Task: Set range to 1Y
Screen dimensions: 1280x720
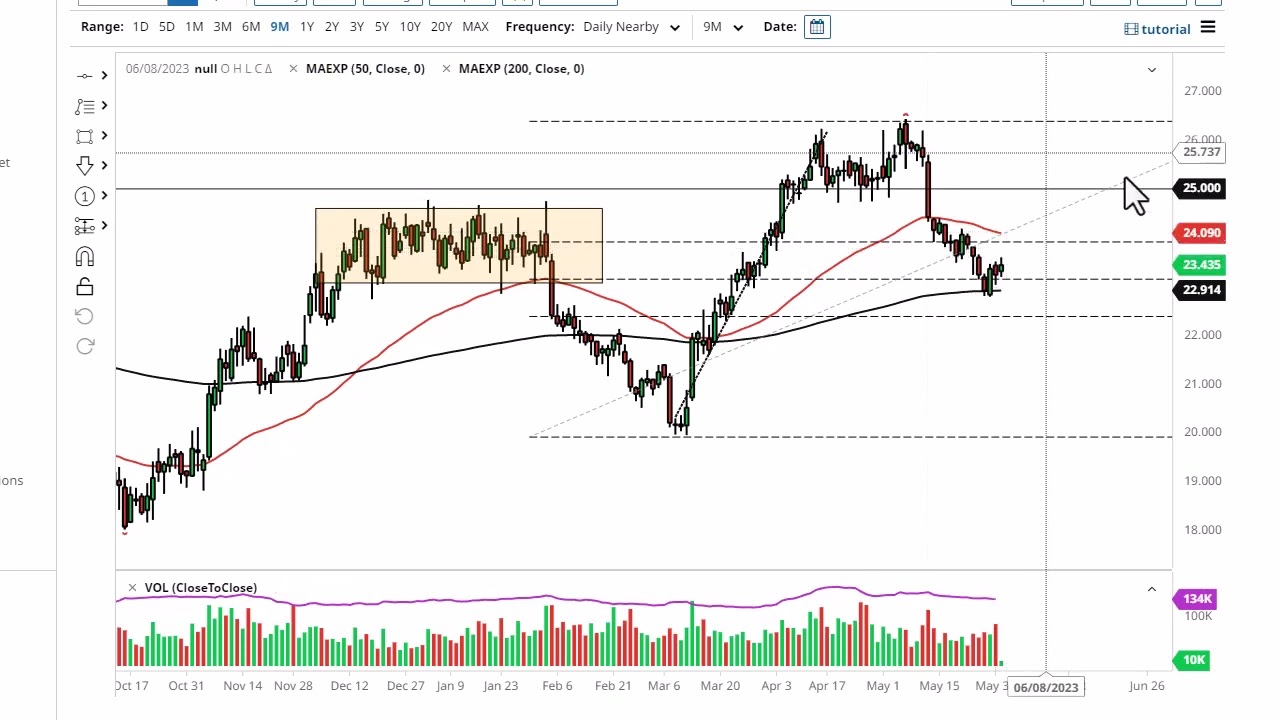Action: (x=307, y=27)
